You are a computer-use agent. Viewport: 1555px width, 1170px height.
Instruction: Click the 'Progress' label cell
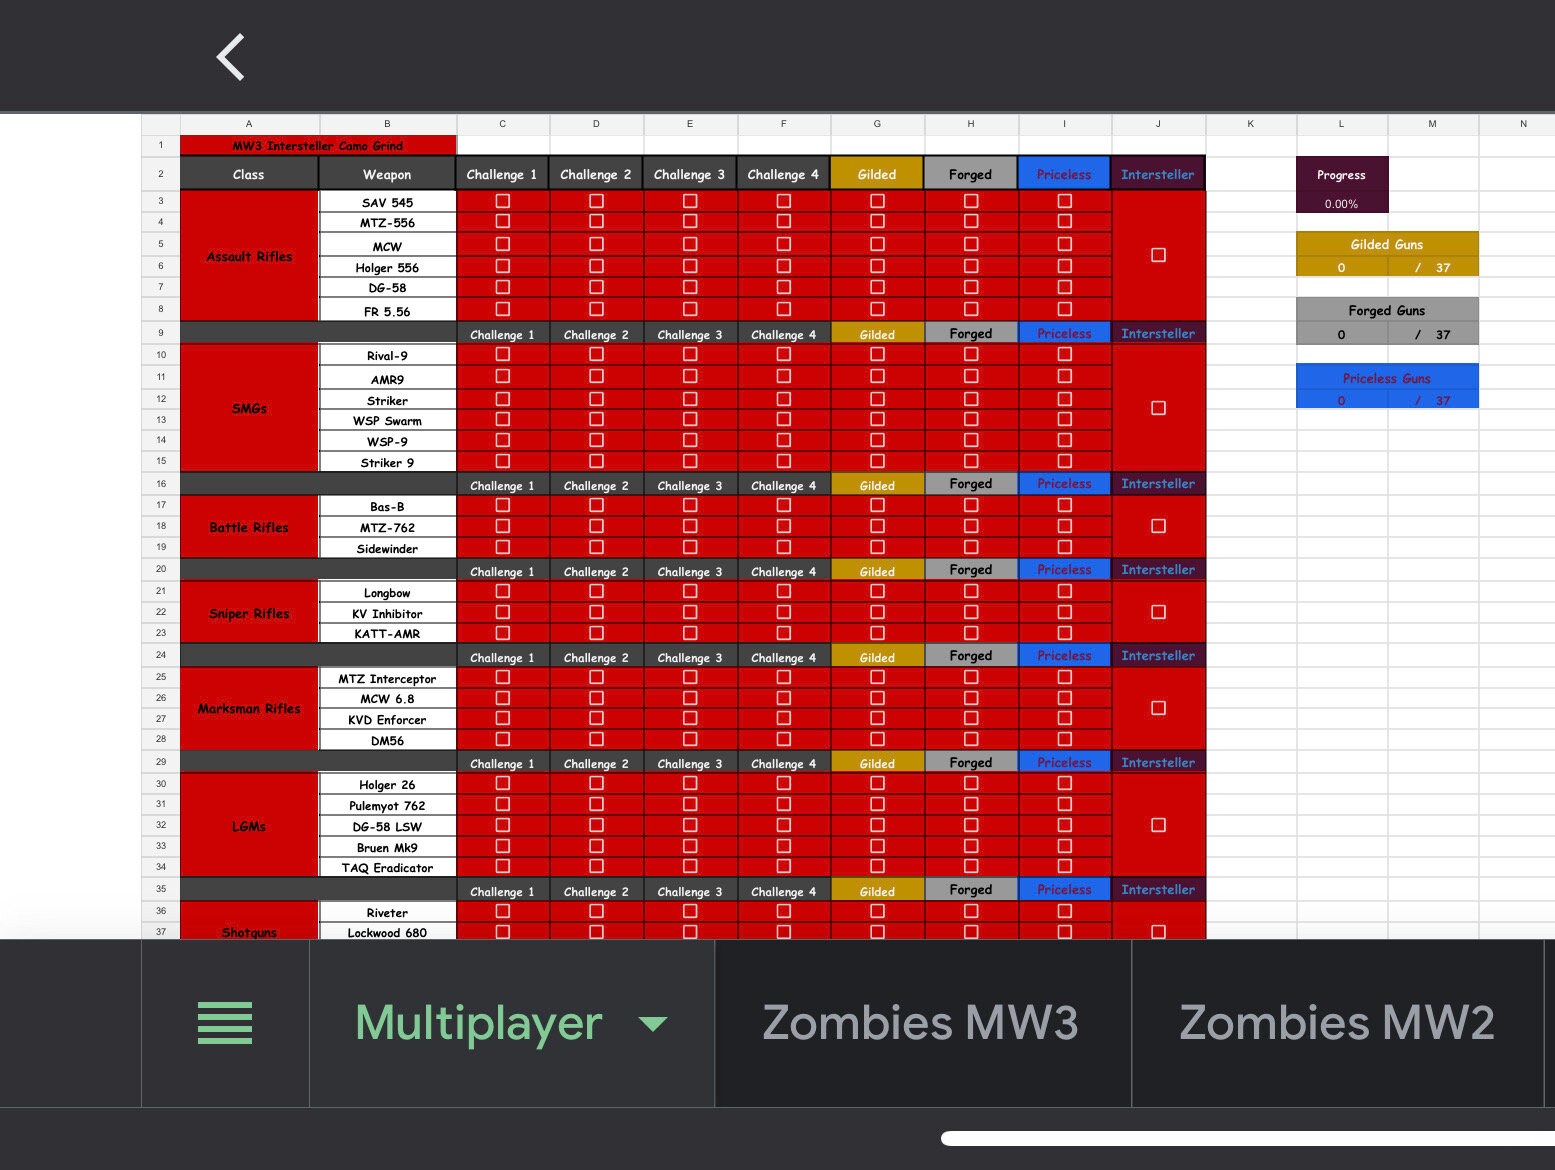point(1341,175)
